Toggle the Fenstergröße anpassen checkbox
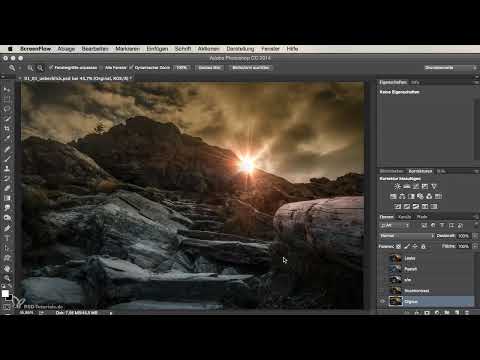The image size is (480, 360). (51, 68)
